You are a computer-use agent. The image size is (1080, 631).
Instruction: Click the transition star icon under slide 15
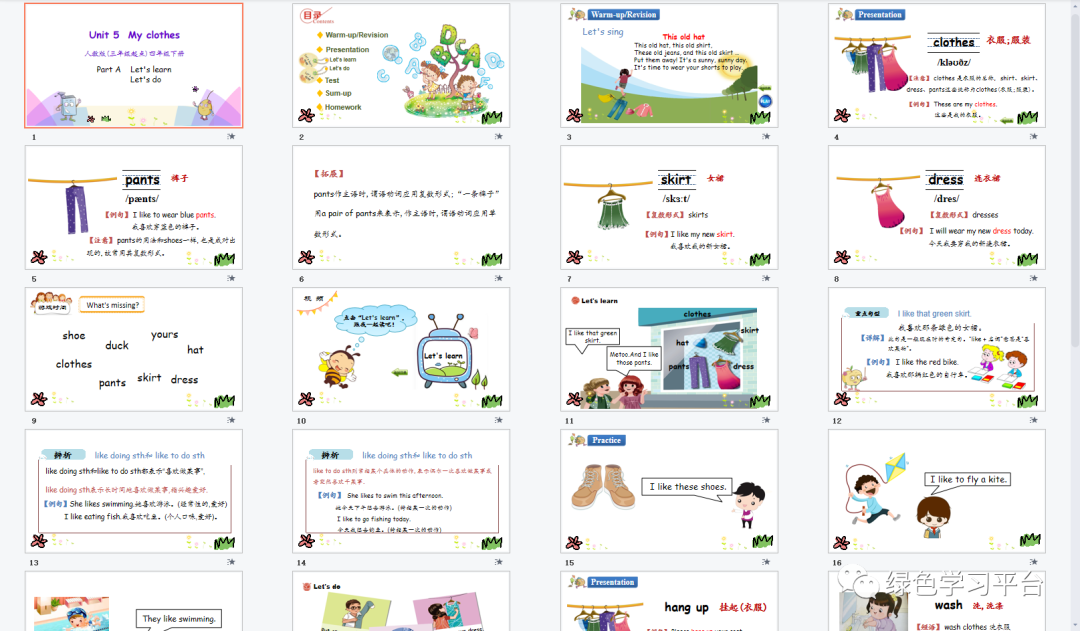point(766,562)
